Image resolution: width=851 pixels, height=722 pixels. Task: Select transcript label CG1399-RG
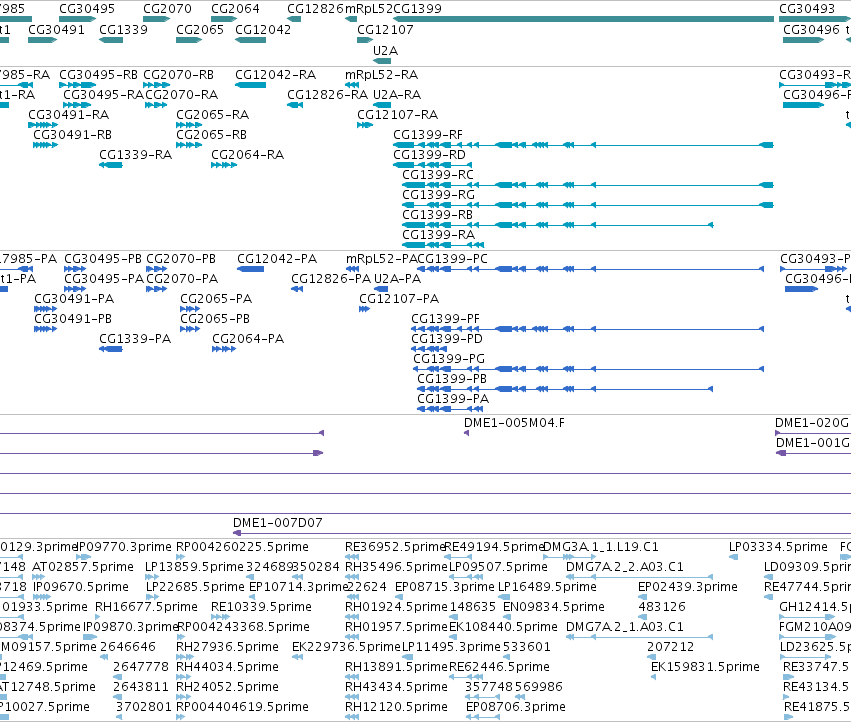click(438, 194)
